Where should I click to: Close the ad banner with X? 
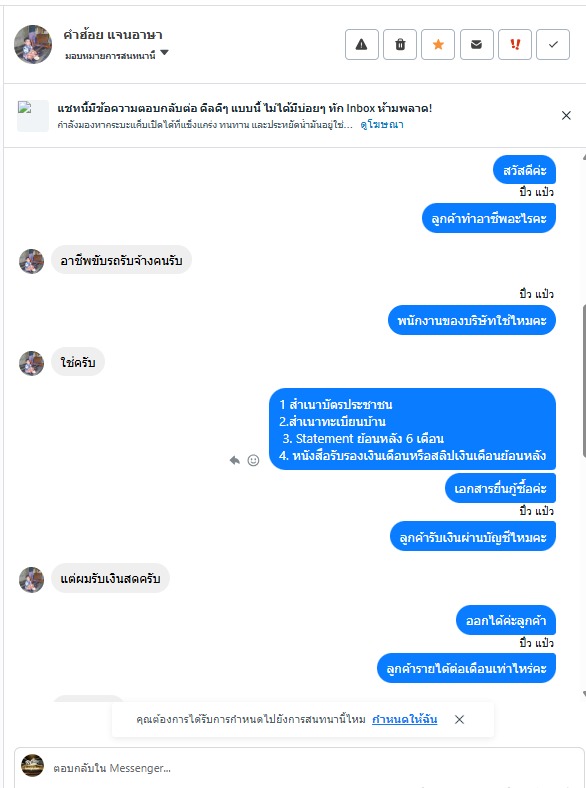tap(566, 116)
